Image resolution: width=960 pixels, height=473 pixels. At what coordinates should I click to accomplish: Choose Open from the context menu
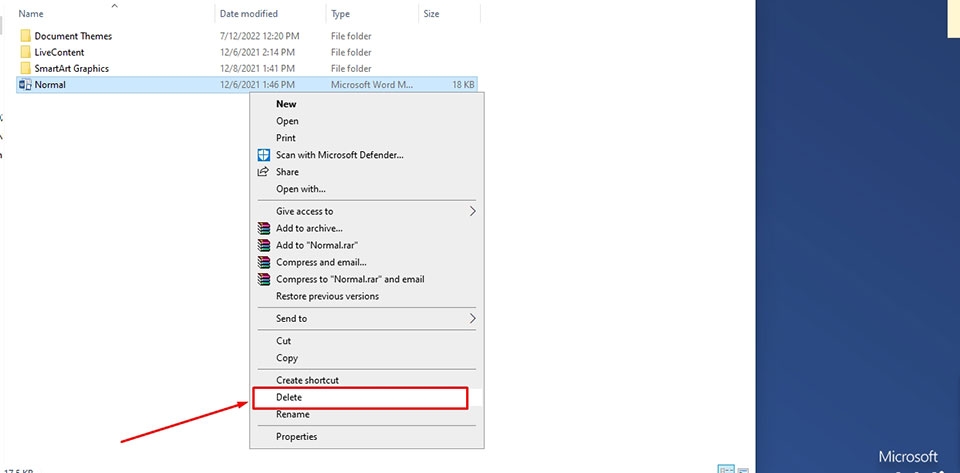(x=287, y=121)
